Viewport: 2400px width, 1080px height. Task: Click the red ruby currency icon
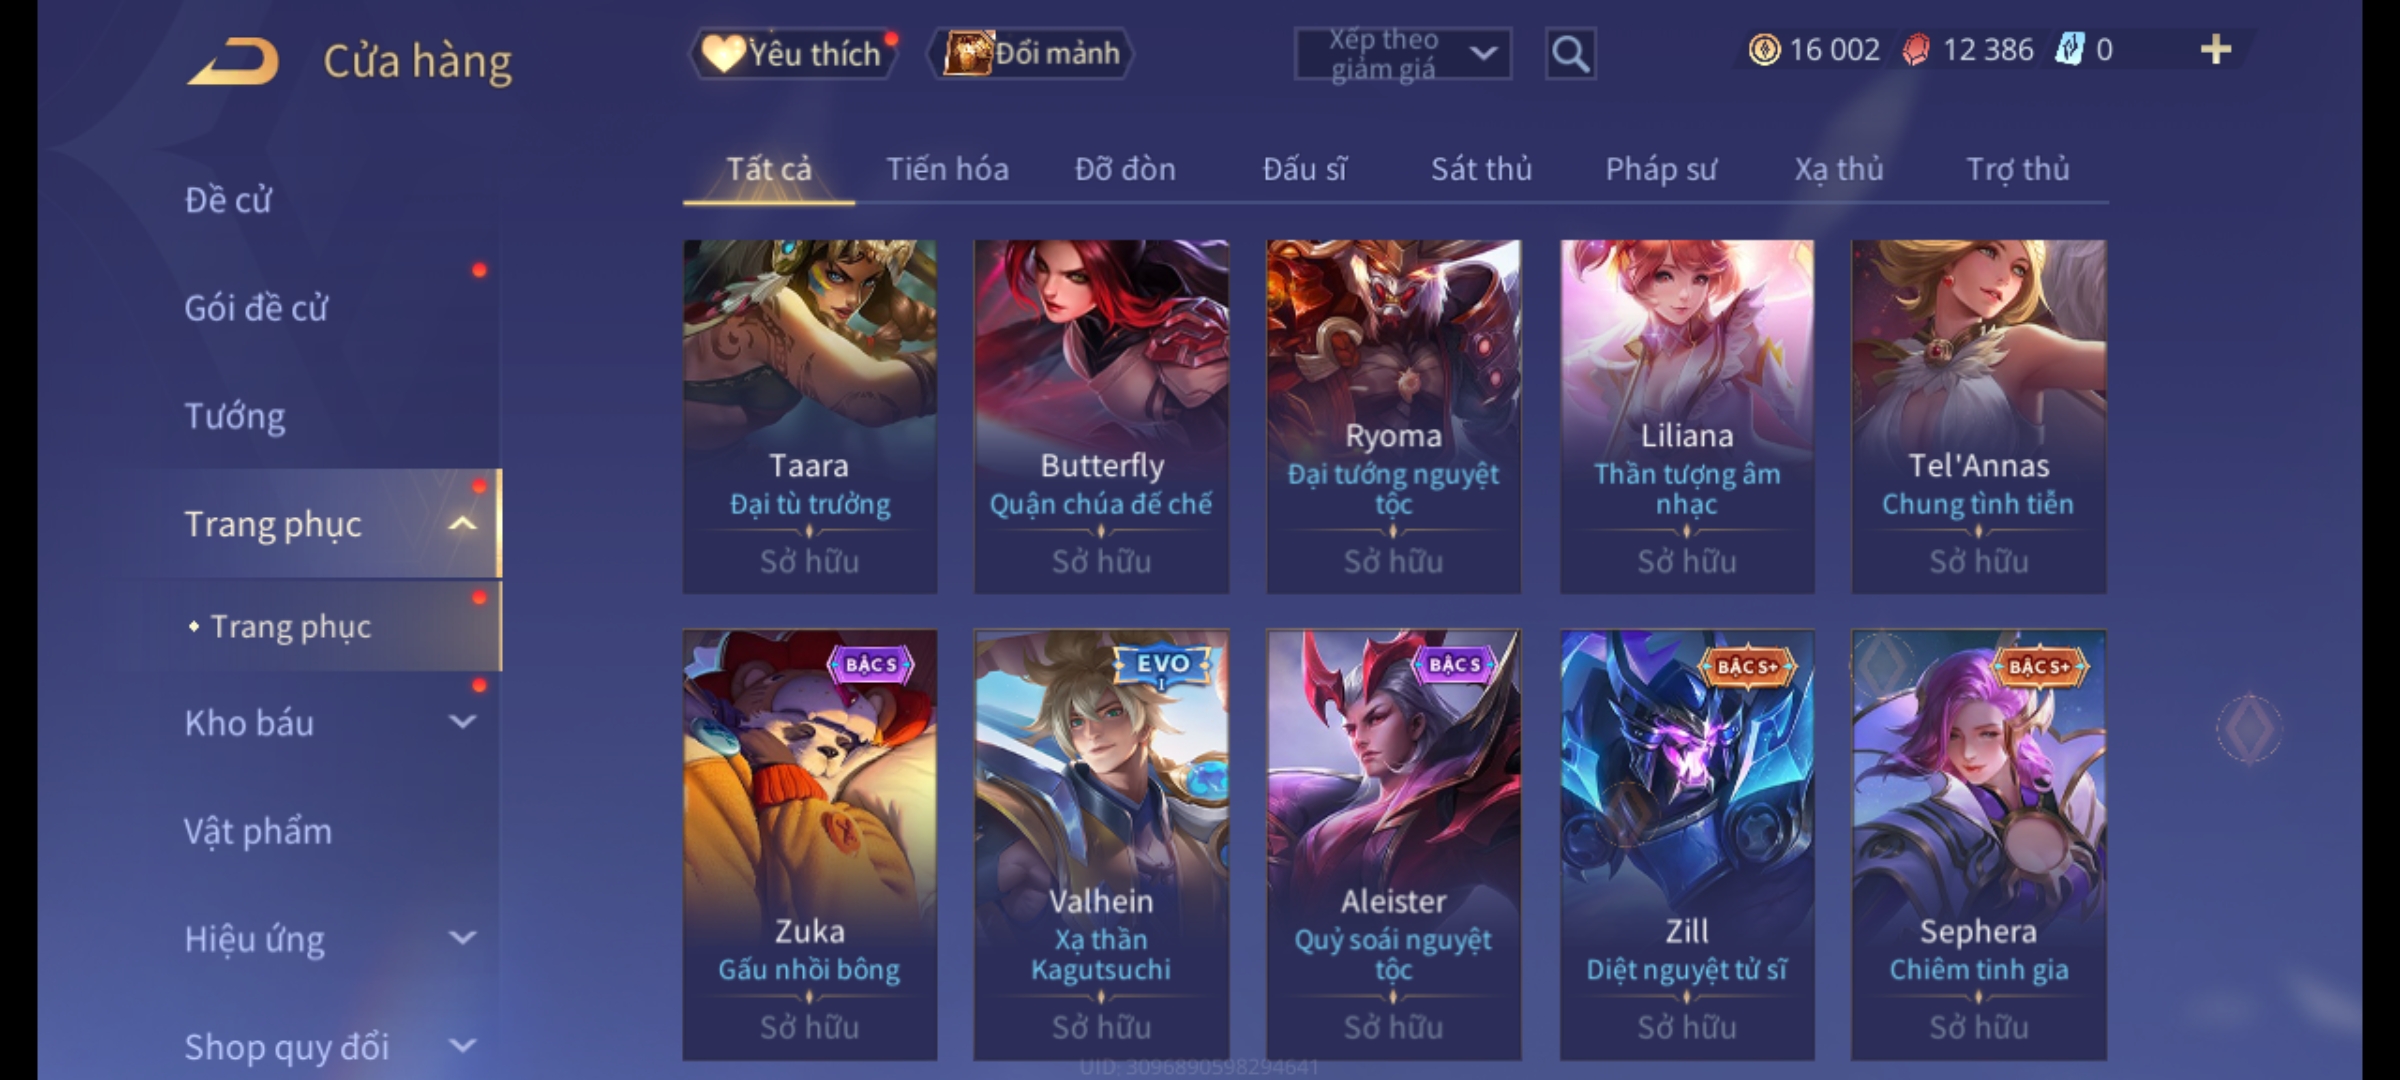tap(1916, 50)
